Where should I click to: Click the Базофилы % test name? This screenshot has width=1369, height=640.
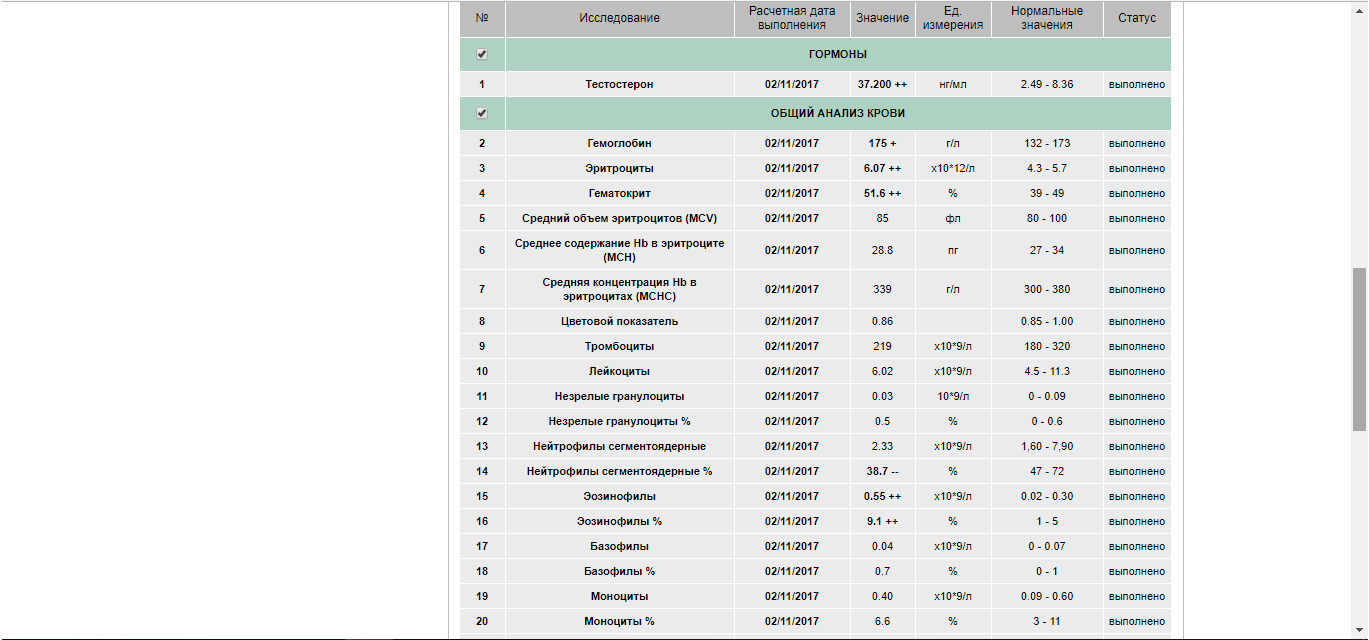pos(619,572)
